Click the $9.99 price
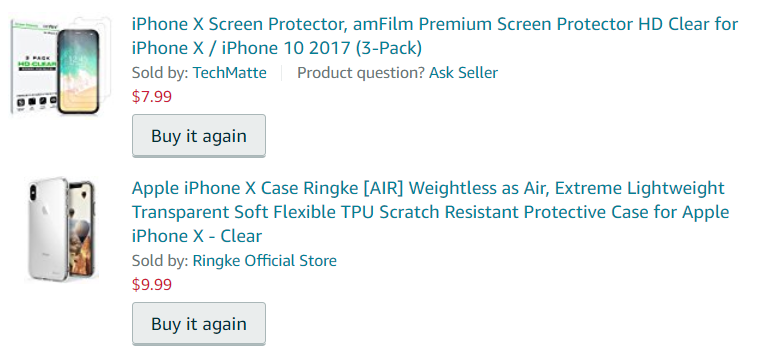This screenshot has height=361, width=769. click(x=152, y=284)
